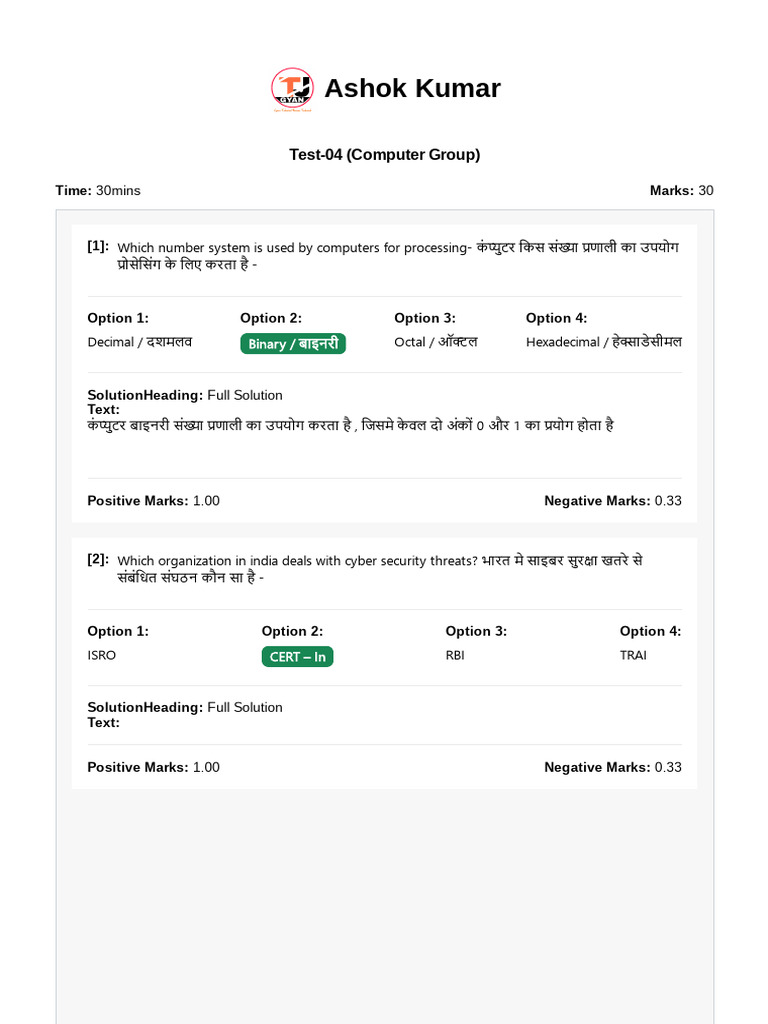Click the TJ Gyan logo icon
Viewport: 768px width, 1024px height.
pyautogui.click(x=292, y=89)
